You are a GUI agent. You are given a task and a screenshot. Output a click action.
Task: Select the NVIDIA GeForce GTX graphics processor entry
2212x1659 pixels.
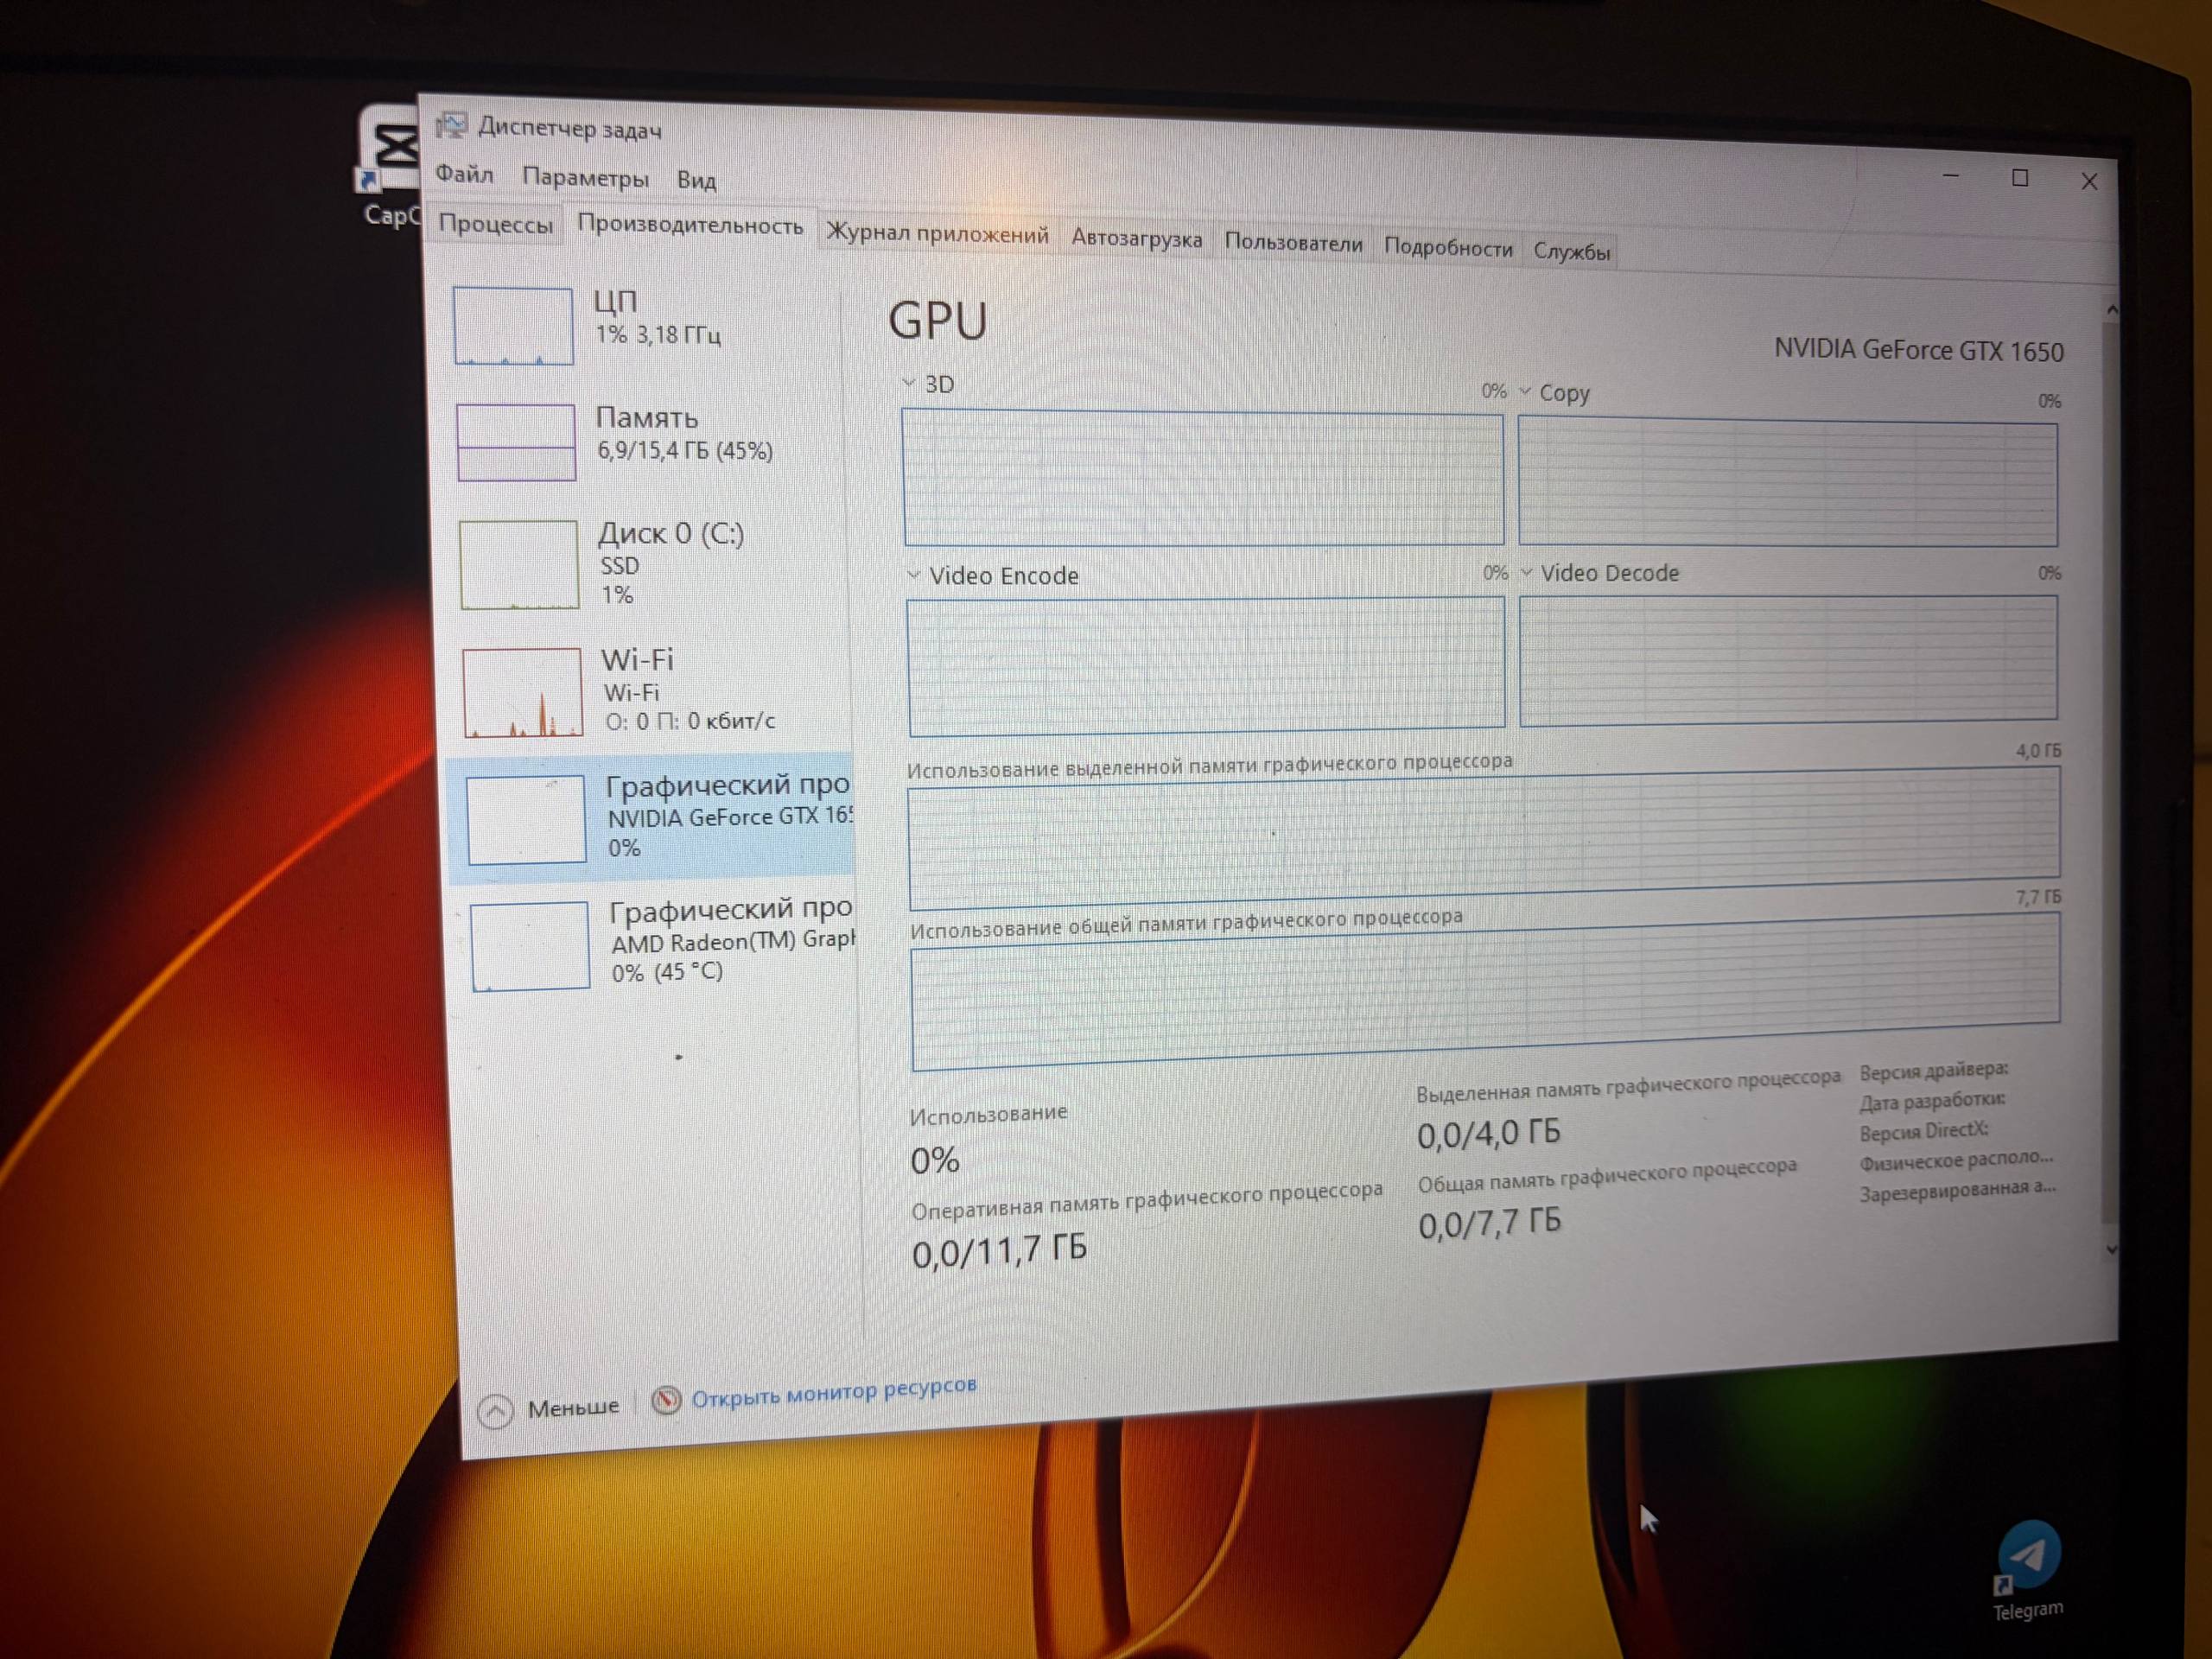click(651, 817)
